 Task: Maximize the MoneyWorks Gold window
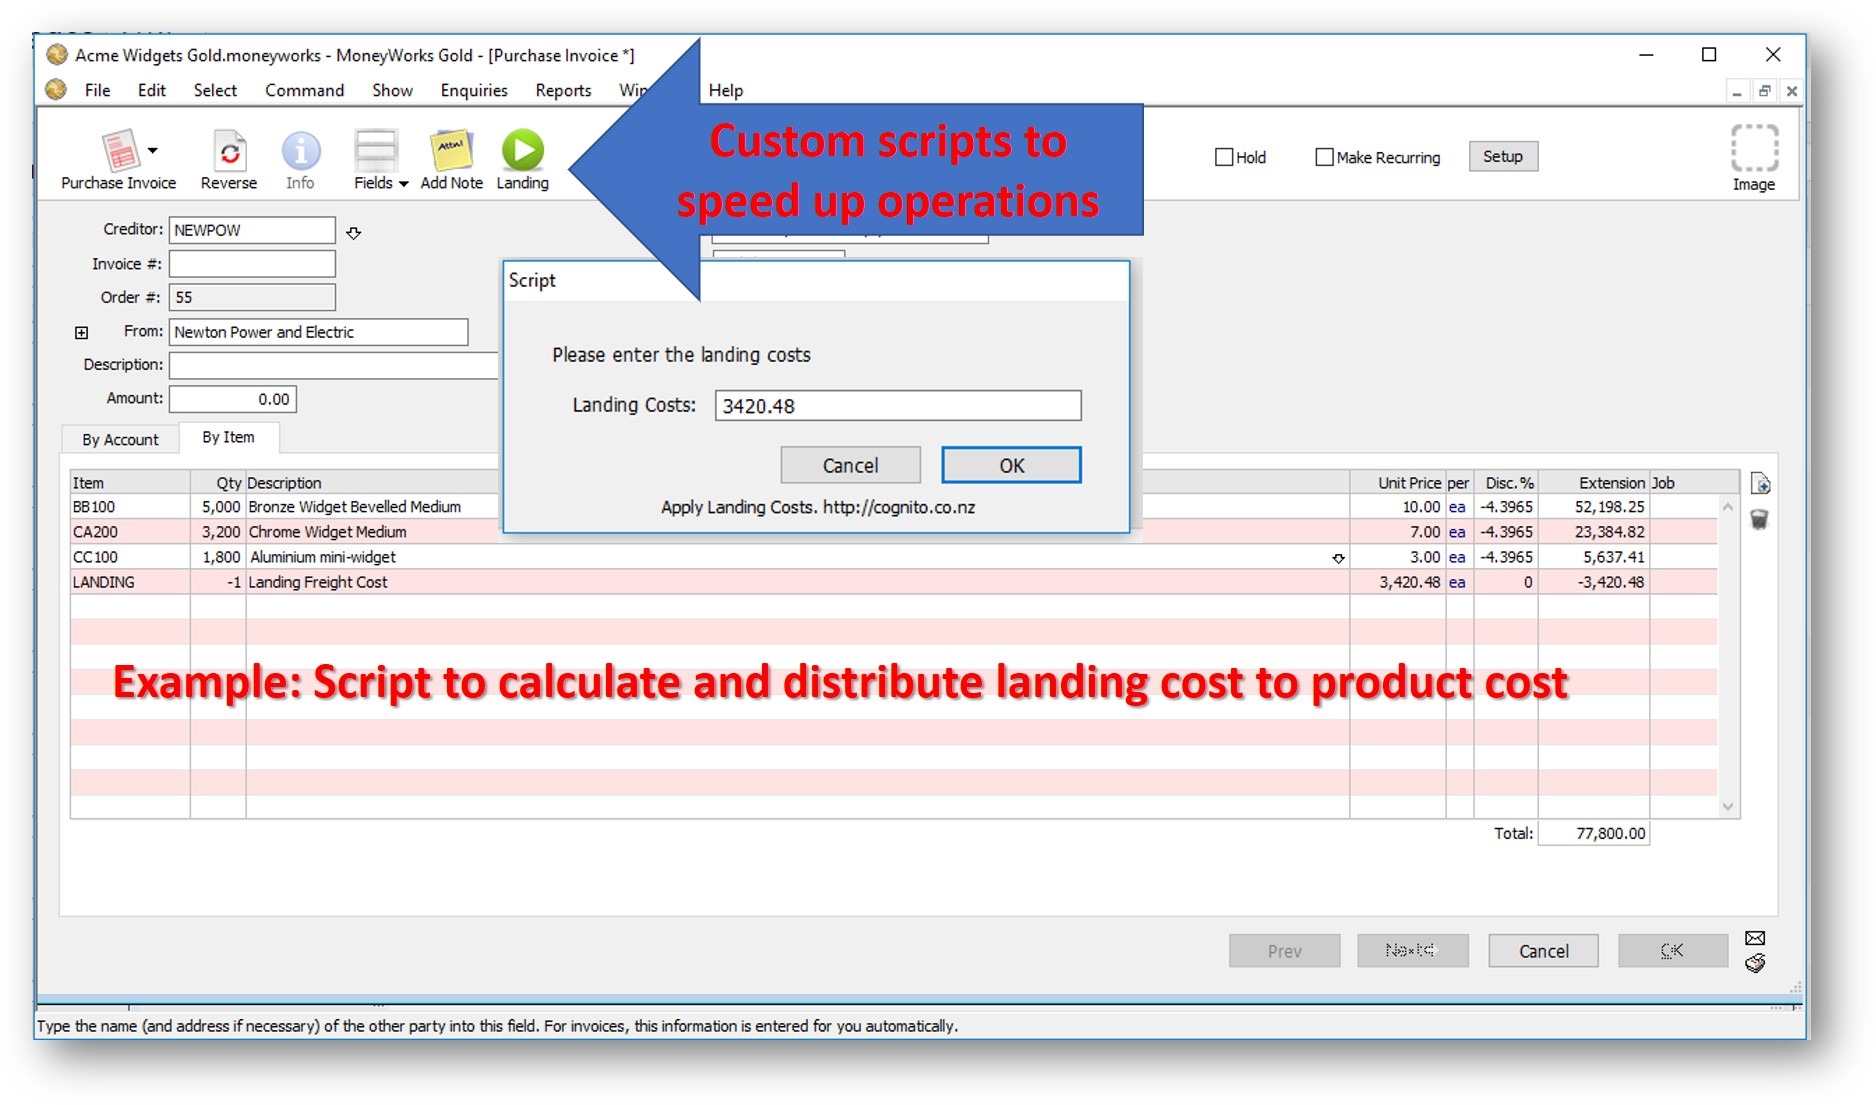pyautogui.click(x=1709, y=55)
